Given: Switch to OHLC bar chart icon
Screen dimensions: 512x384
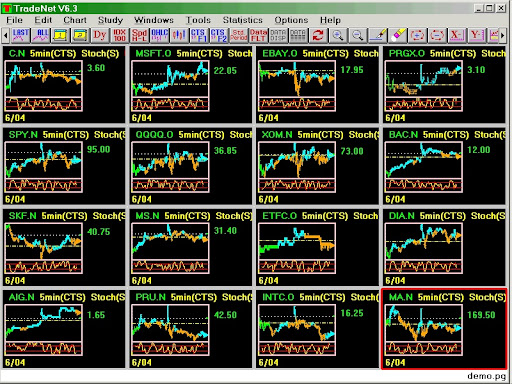Looking at the screenshot, I should 159,35.
